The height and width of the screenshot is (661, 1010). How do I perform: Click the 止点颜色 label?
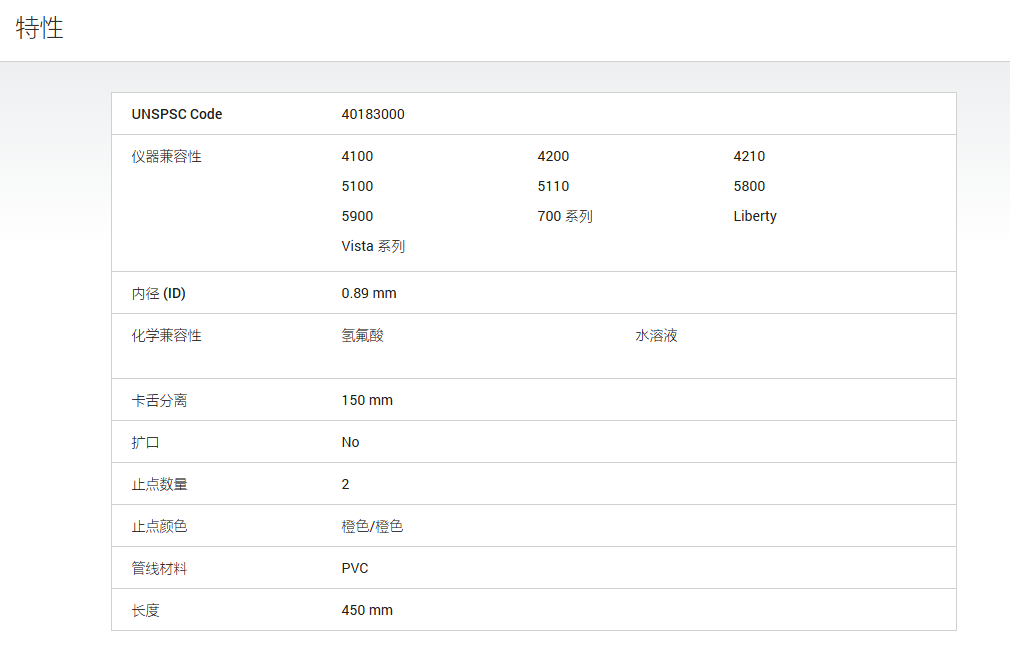(159, 526)
